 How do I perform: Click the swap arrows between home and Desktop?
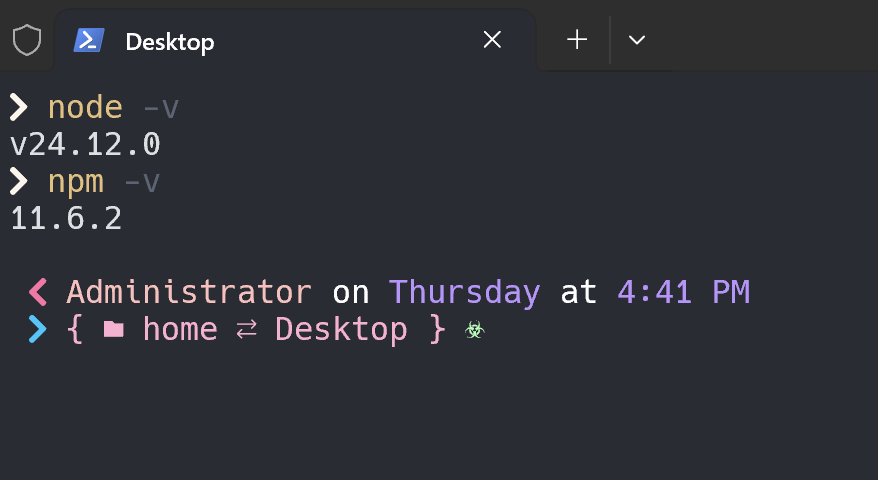point(246,330)
